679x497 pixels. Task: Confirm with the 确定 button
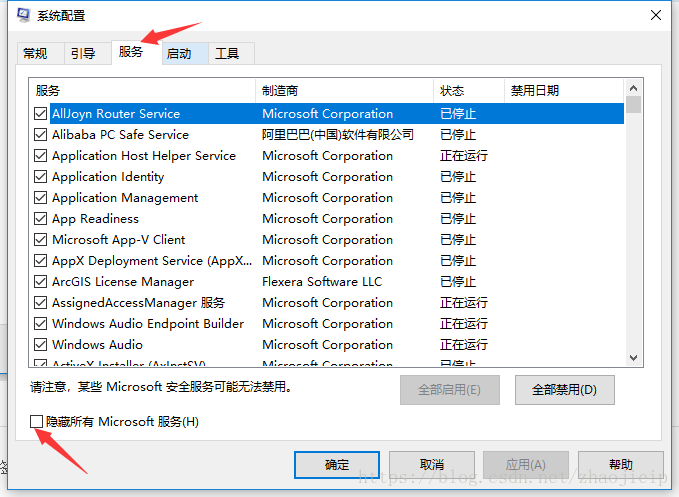(x=337, y=465)
